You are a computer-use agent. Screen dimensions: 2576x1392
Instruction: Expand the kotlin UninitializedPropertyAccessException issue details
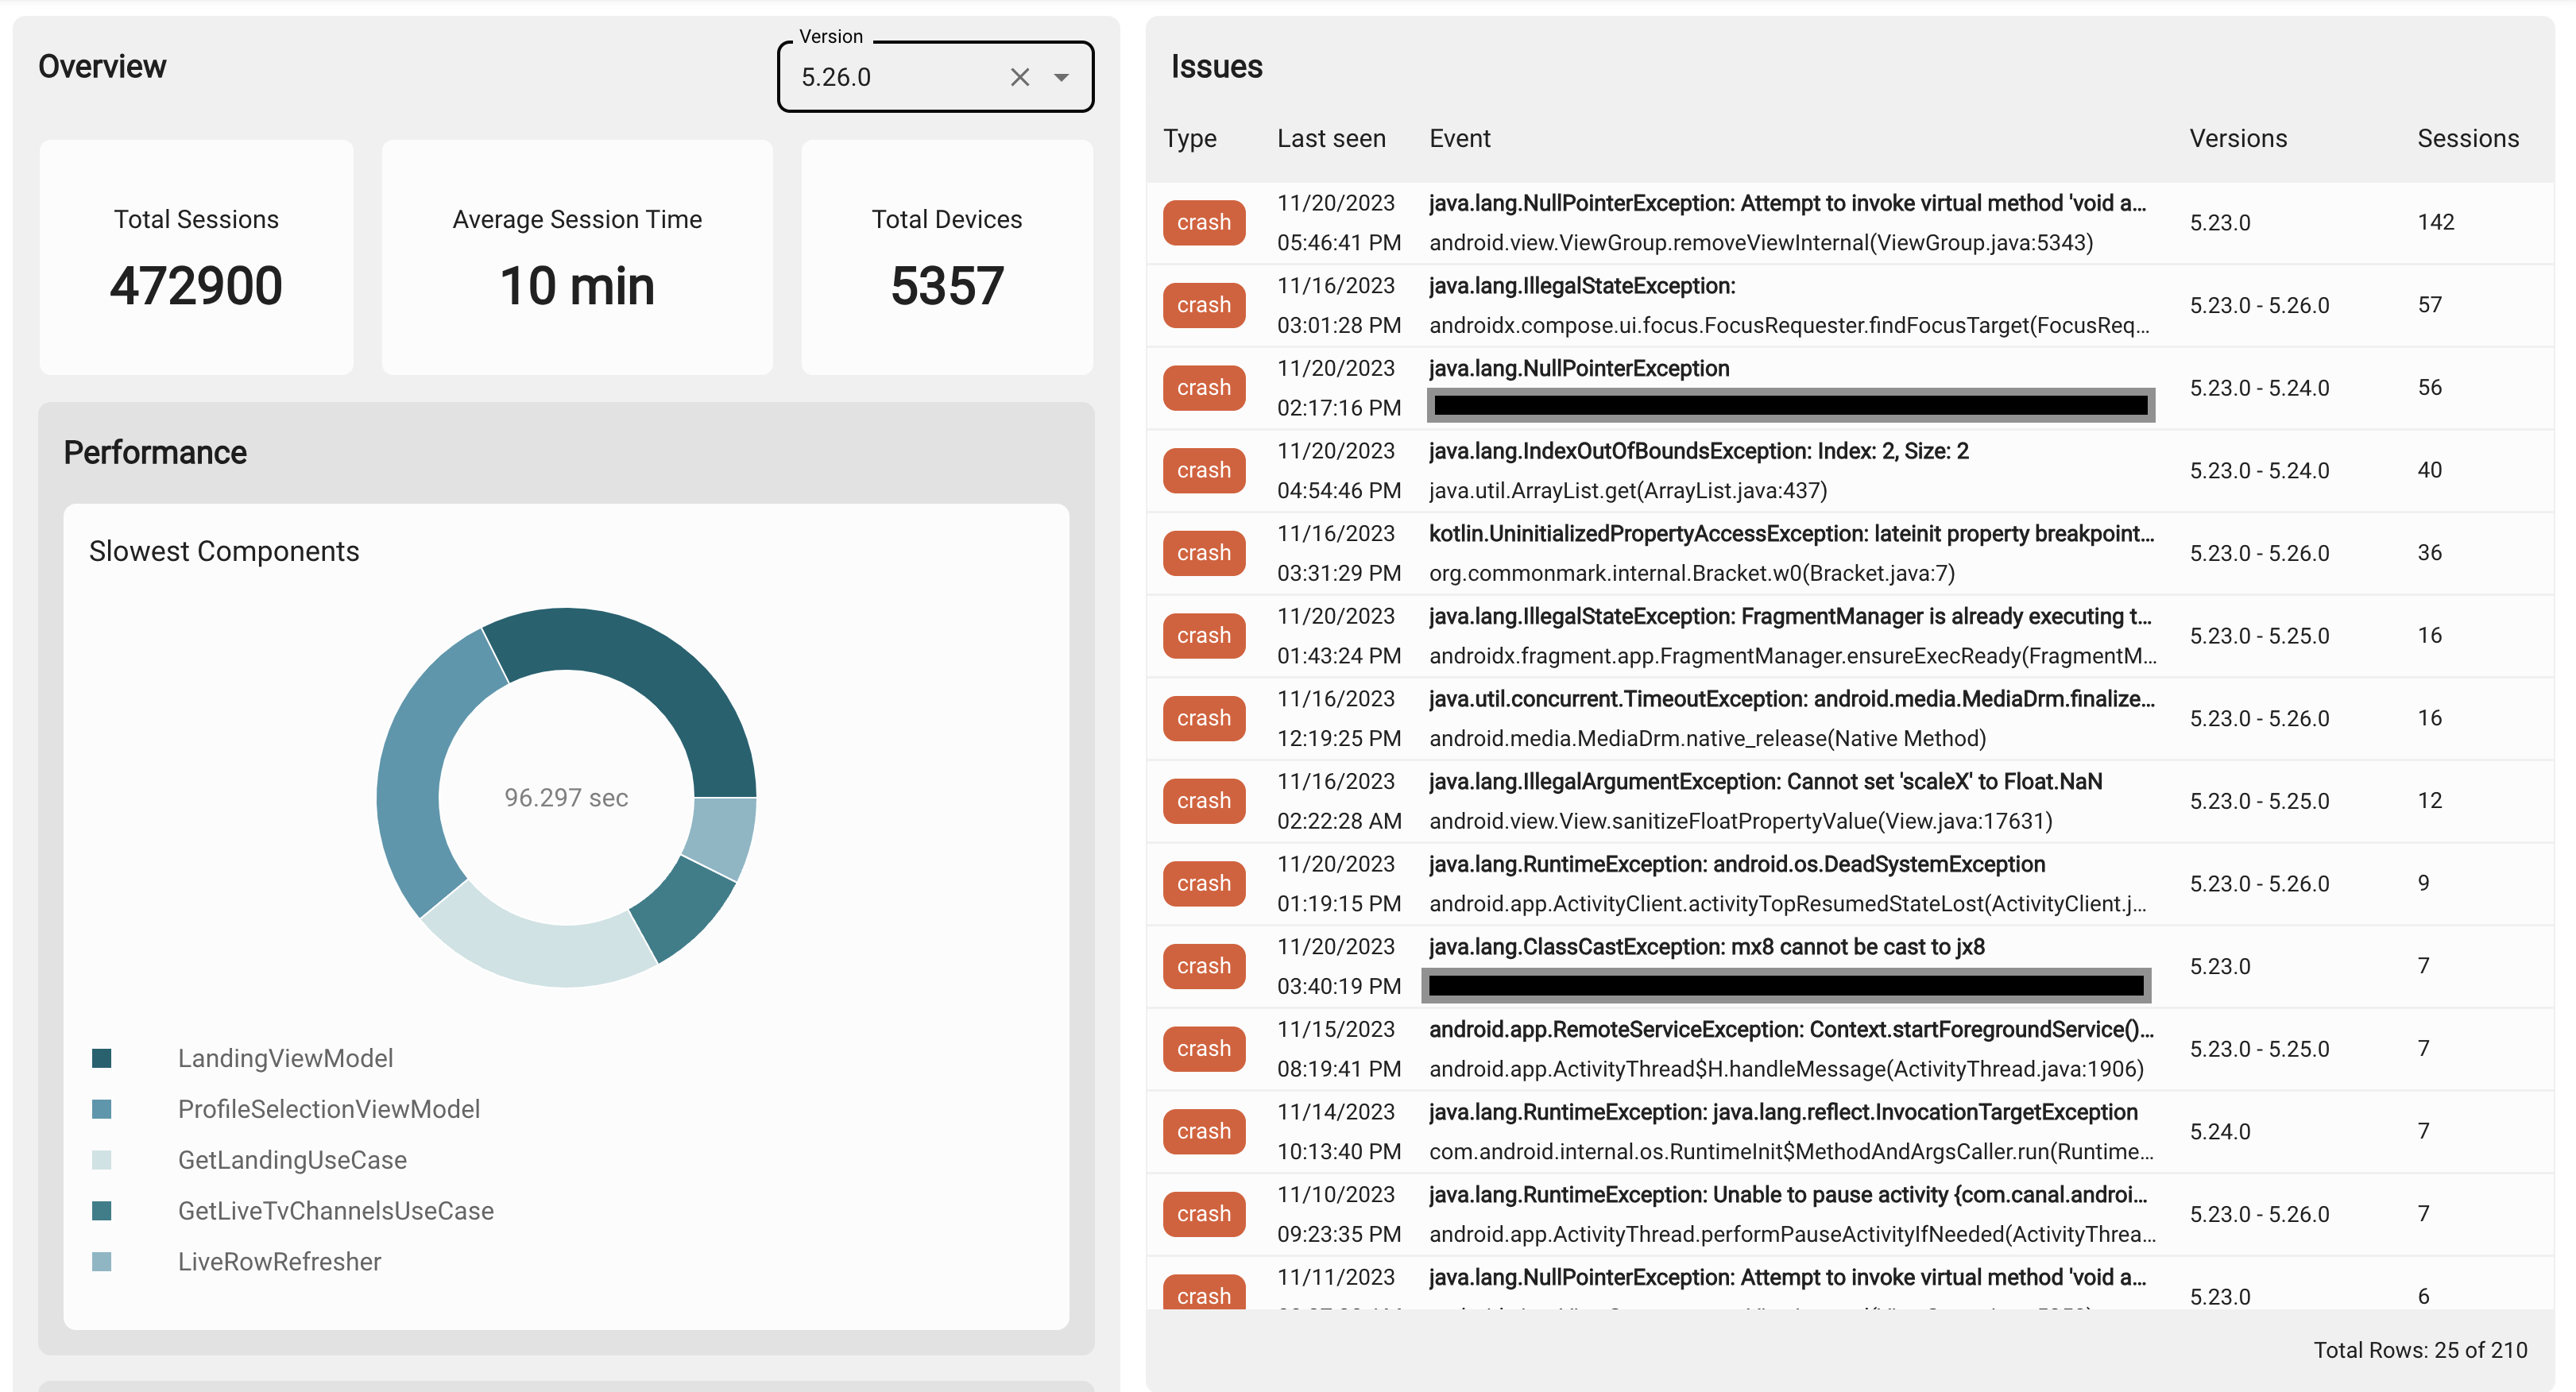[x=1790, y=552]
